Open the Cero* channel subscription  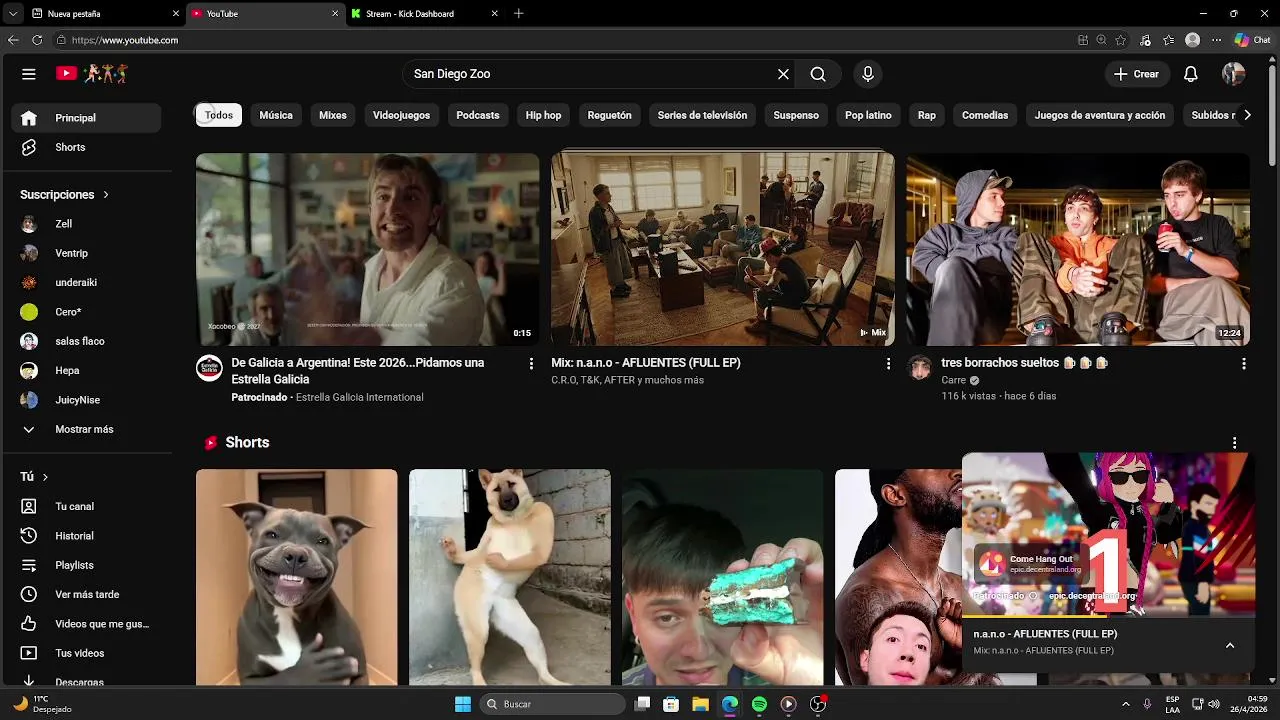[86, 312]
